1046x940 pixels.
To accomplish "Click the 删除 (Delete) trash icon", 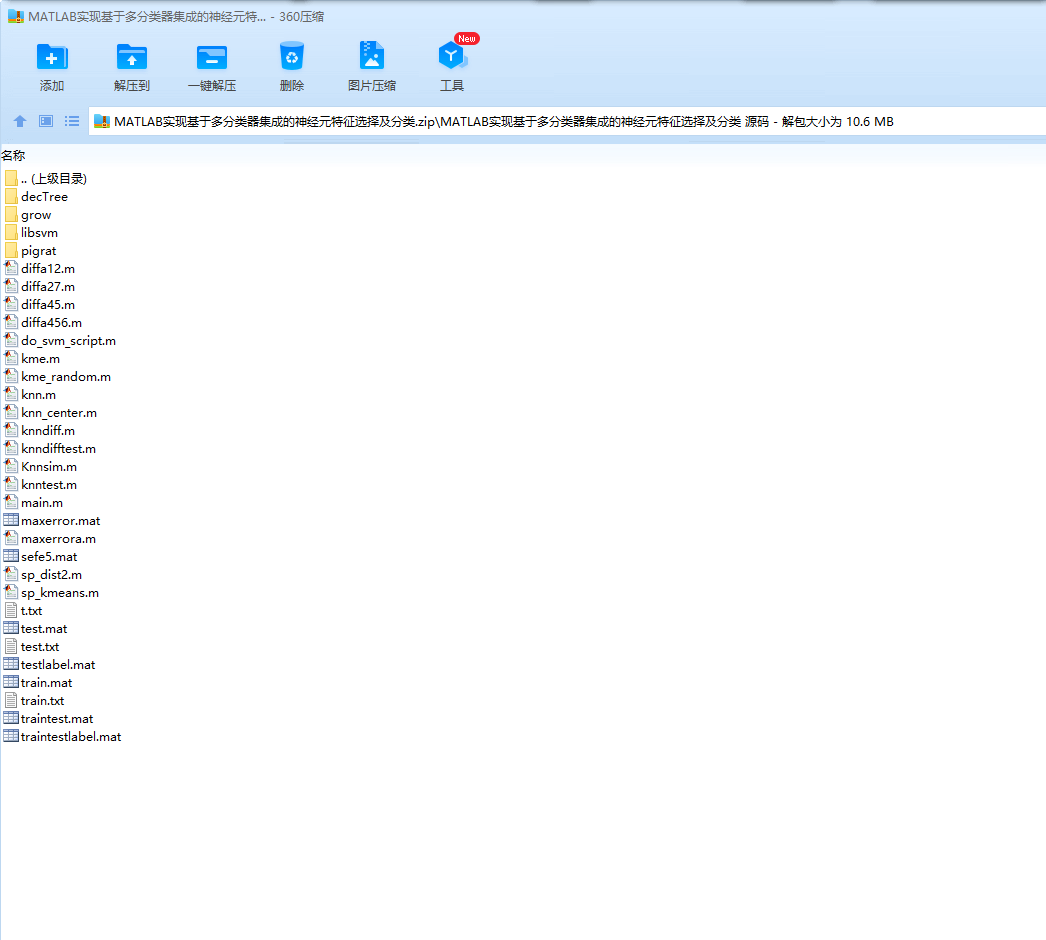I will (x=292, y=57).
